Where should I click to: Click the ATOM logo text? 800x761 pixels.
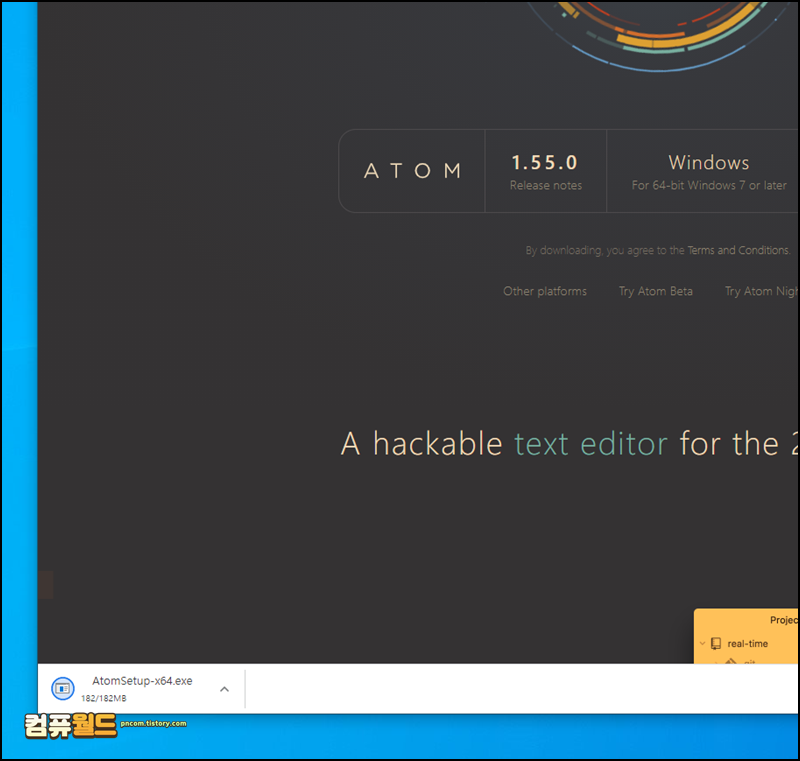(x=412, y=171)
